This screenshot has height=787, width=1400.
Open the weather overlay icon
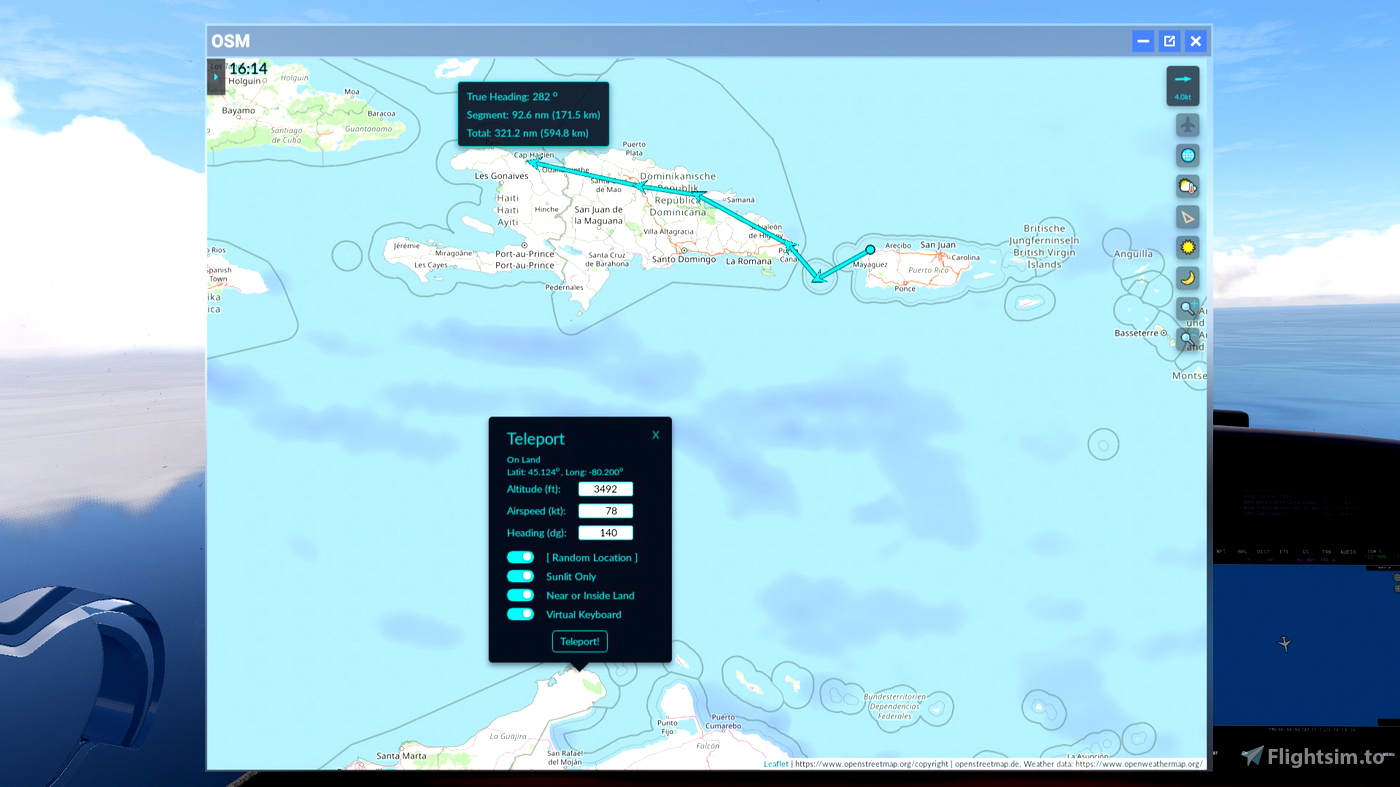point(1187,187)
